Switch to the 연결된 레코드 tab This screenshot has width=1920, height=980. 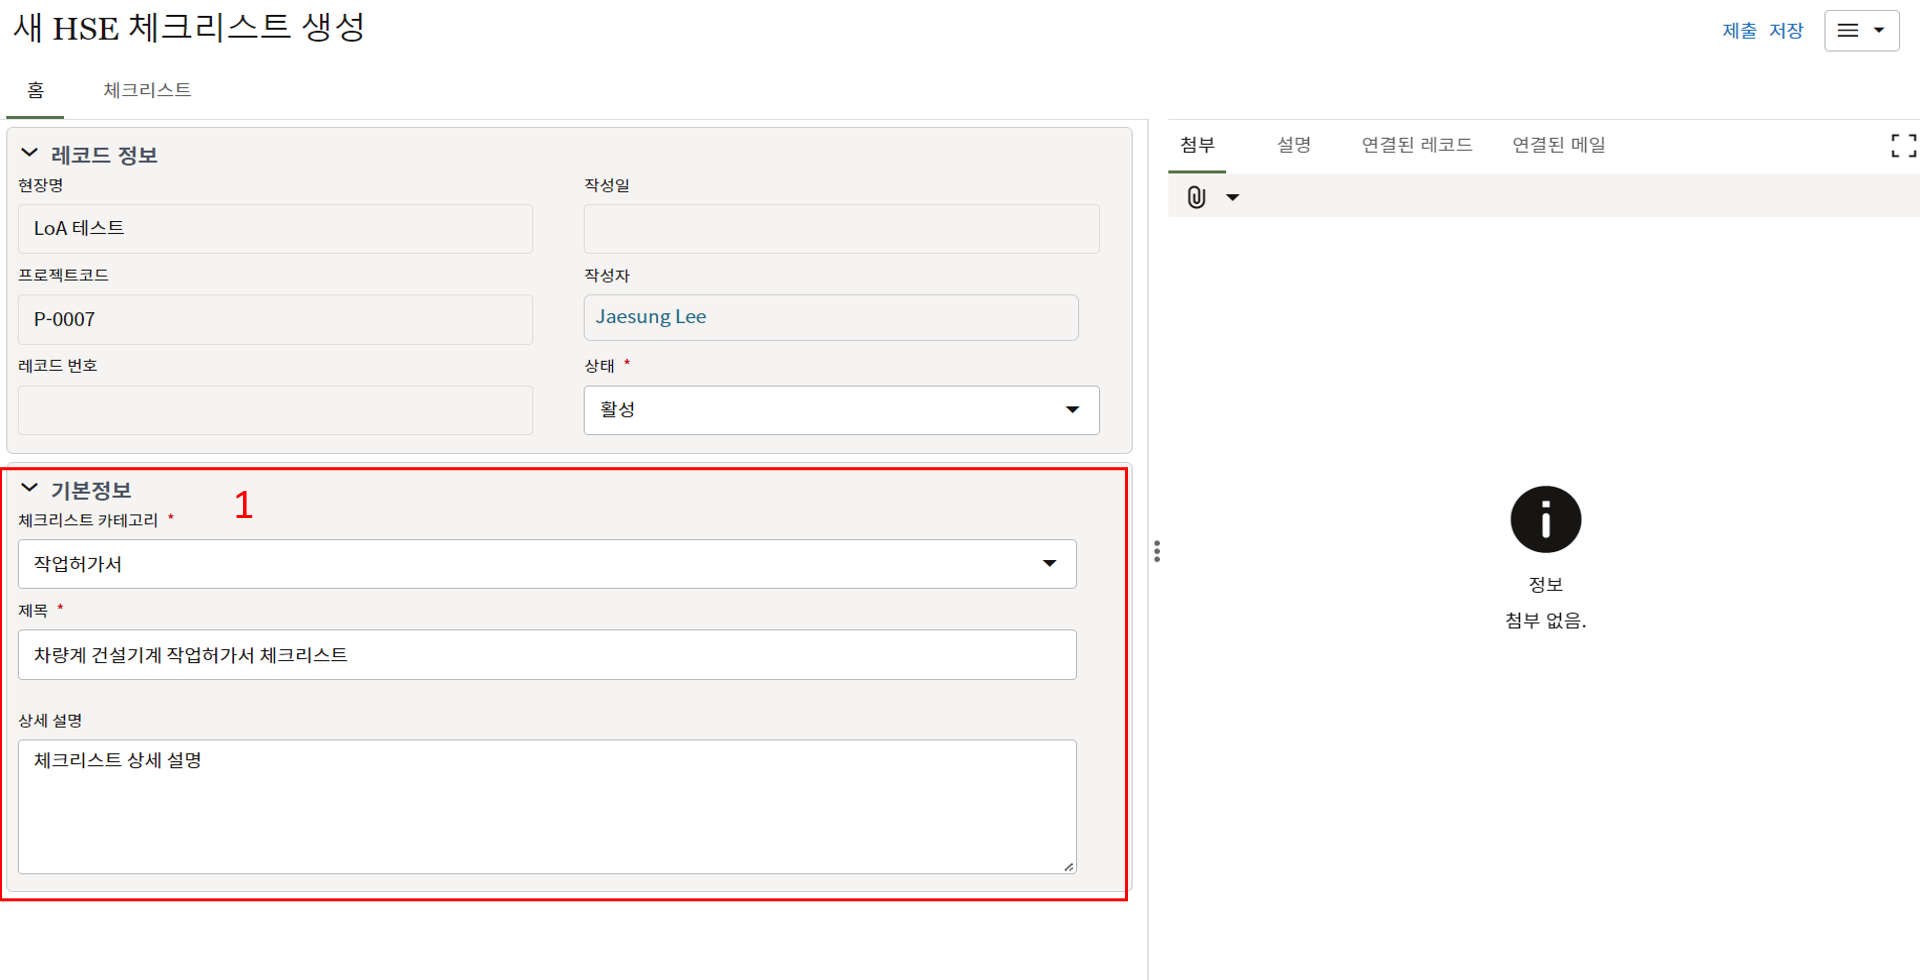[x=1416, y=145]
